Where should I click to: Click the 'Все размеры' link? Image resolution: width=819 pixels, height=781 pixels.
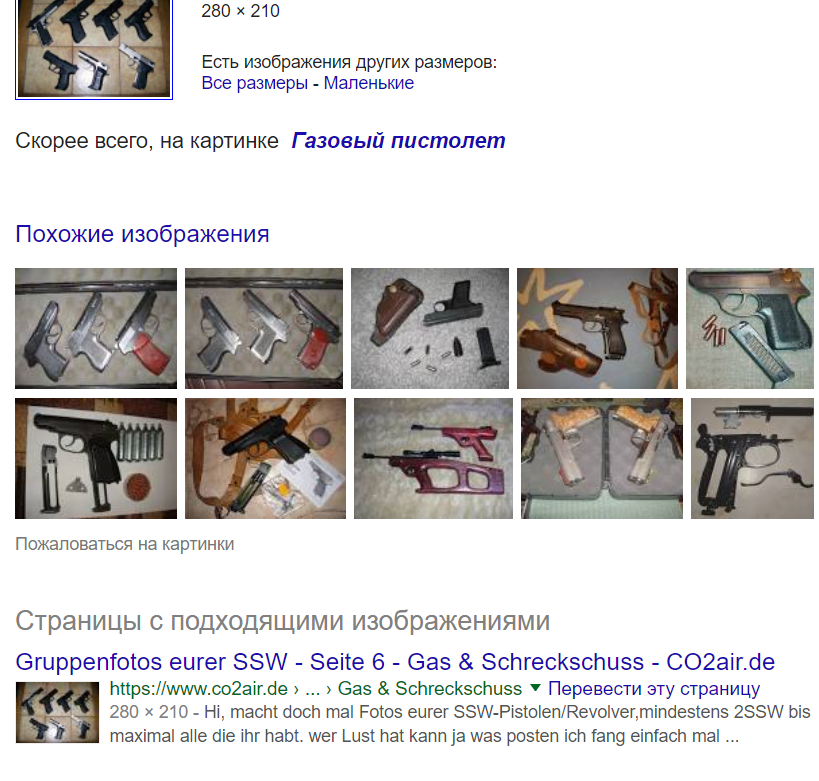[x=254, y=83]
